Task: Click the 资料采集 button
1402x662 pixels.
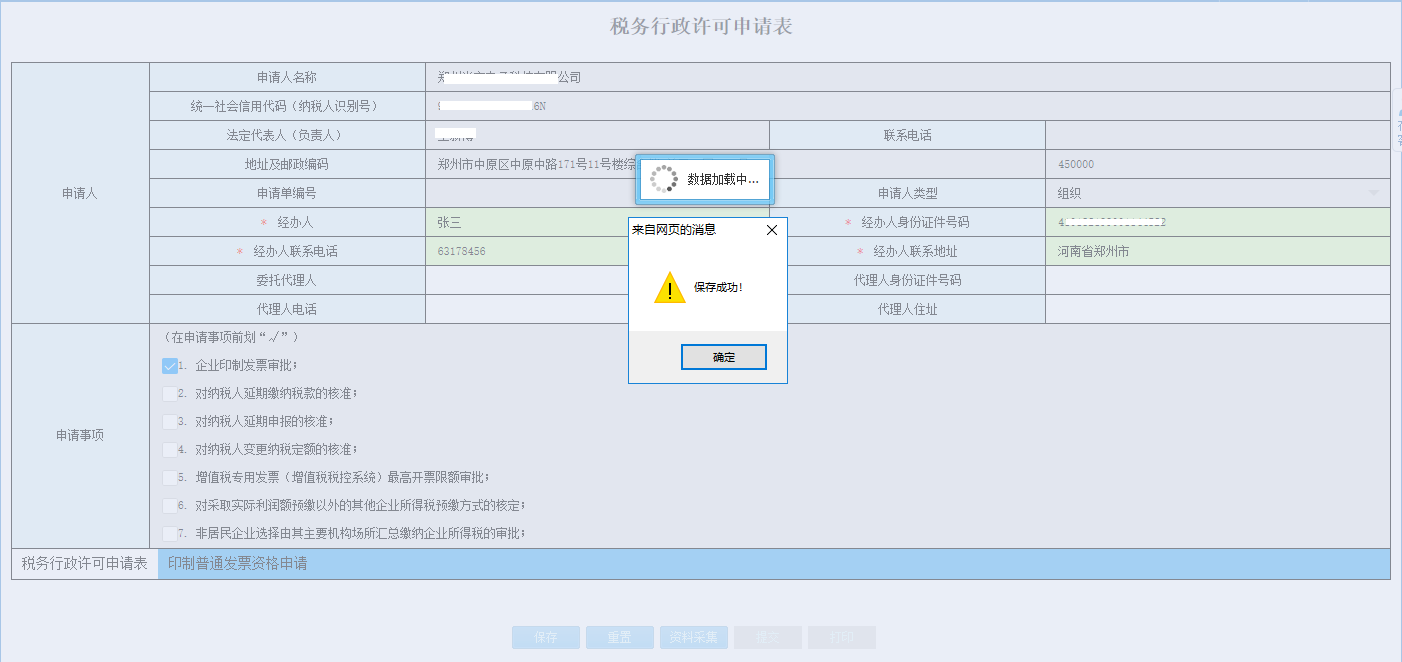Action: (x=693, y=637)
